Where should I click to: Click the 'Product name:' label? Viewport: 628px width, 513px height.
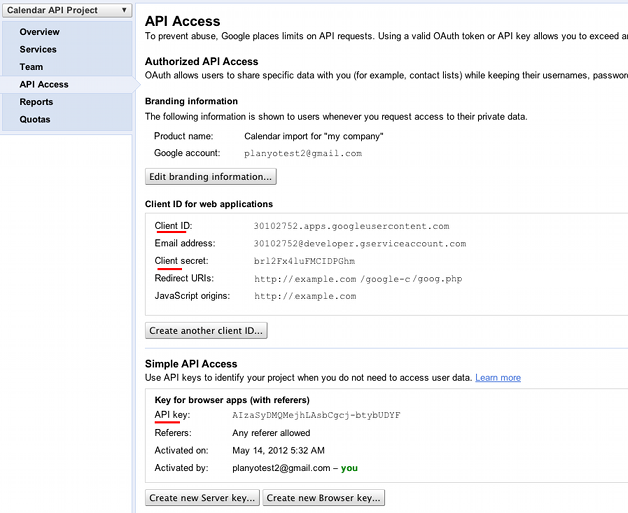(183, 136)
